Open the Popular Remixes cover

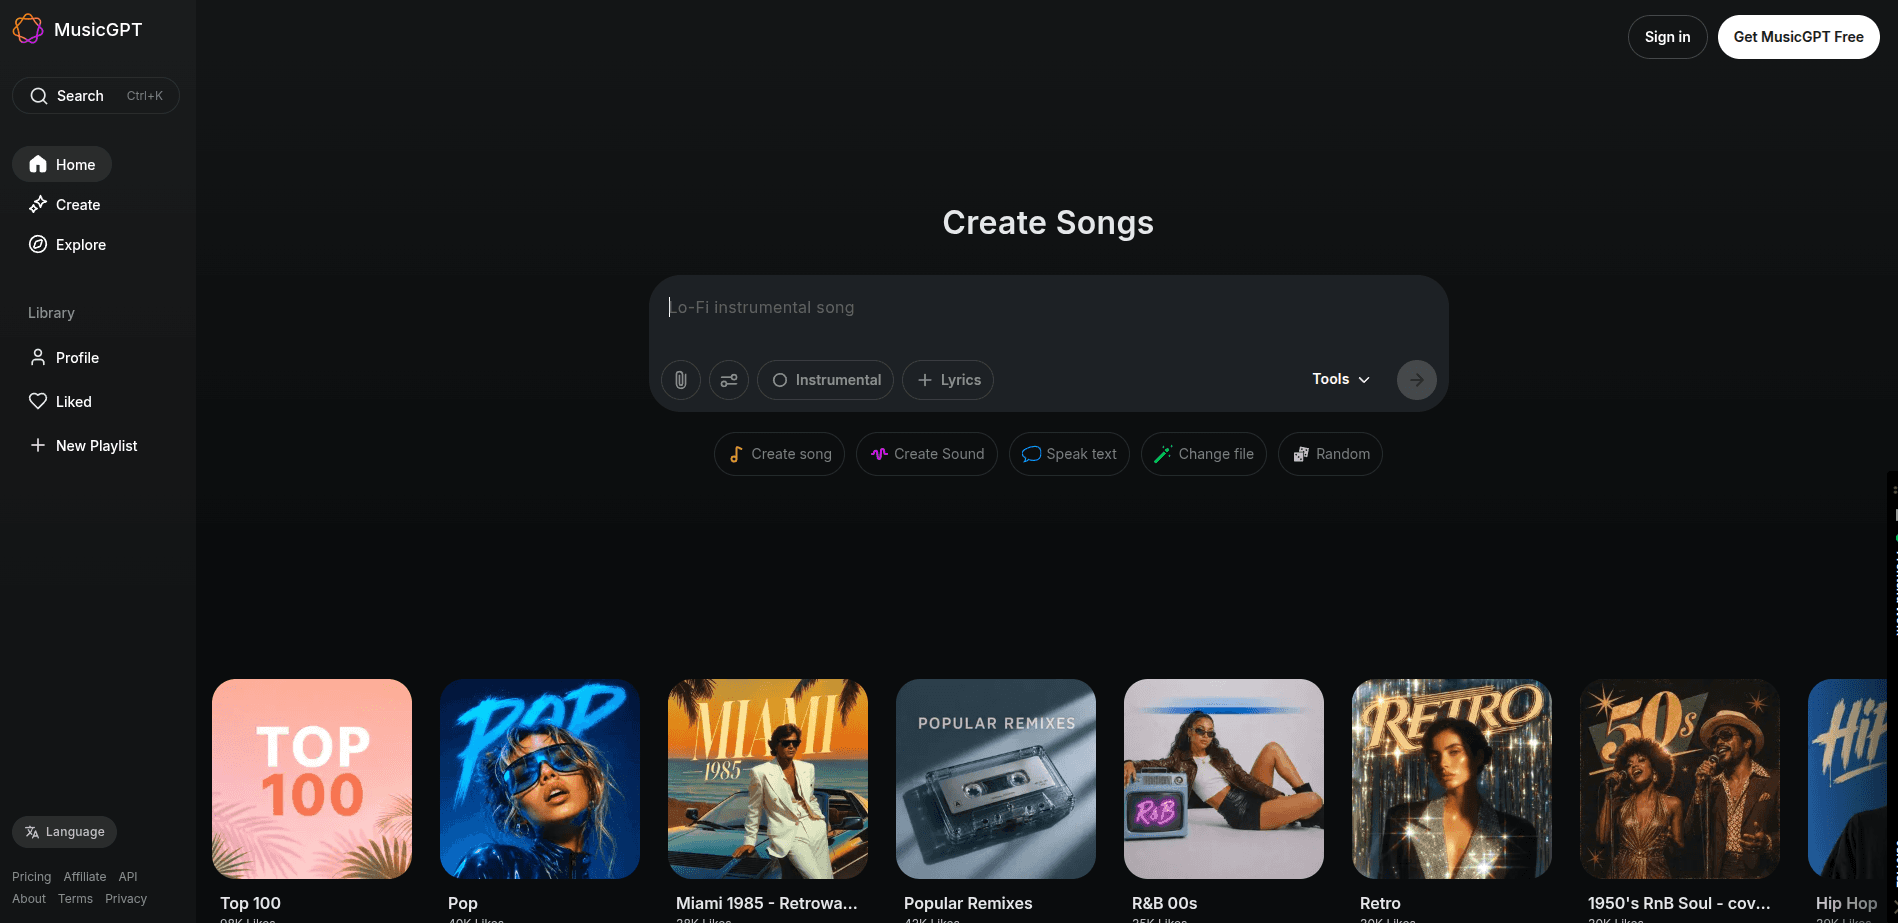pos(996,779)
